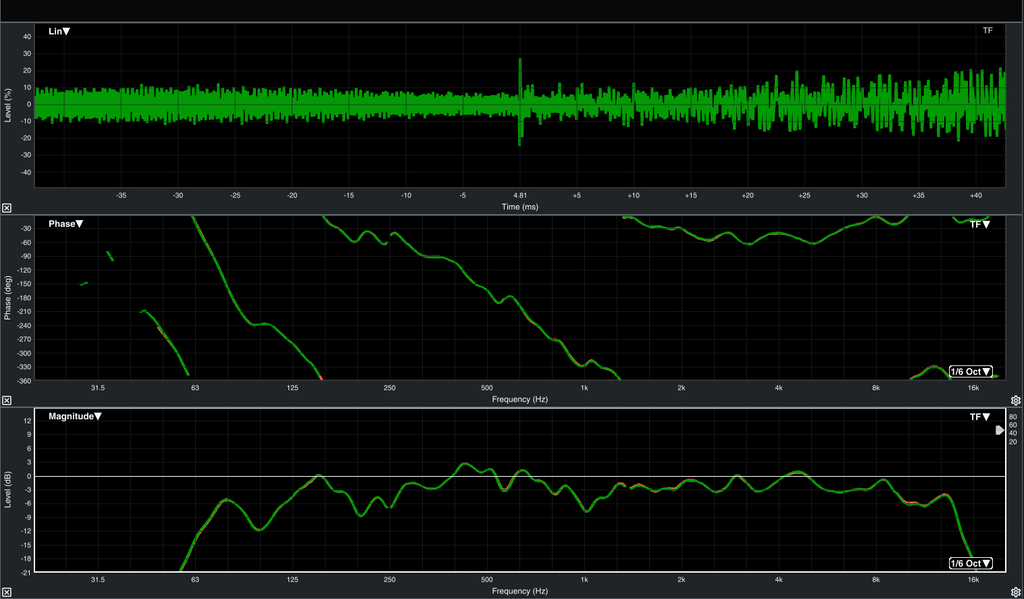The width and height of the screenshot is (1024, 599).
Task: Click the 4.81 ms delay marker
Action: pyautogui.click(x=520, y=195)
